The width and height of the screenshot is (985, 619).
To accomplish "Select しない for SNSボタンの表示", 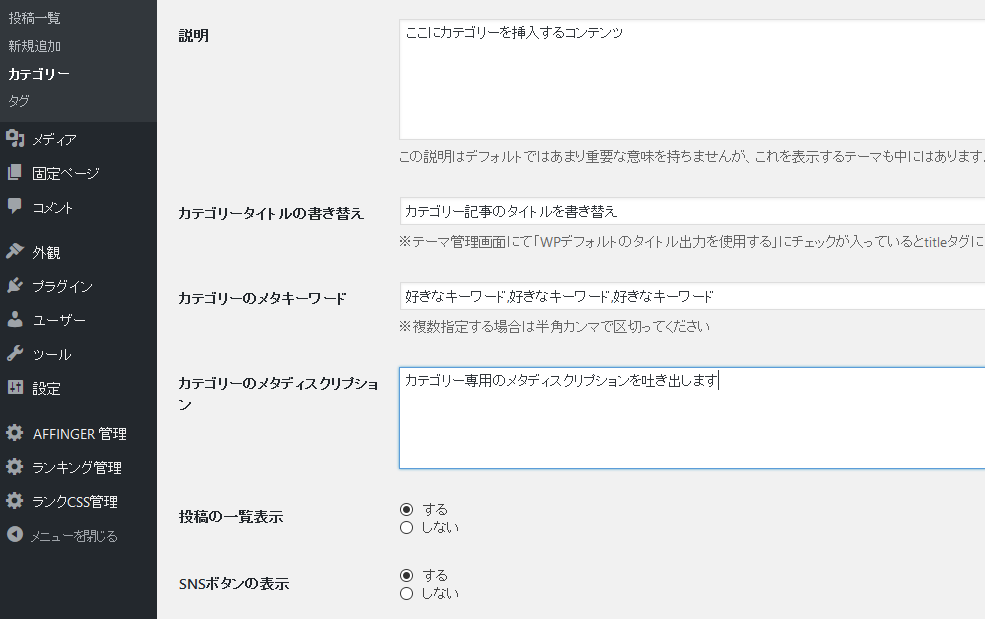I will coord(406,594).
